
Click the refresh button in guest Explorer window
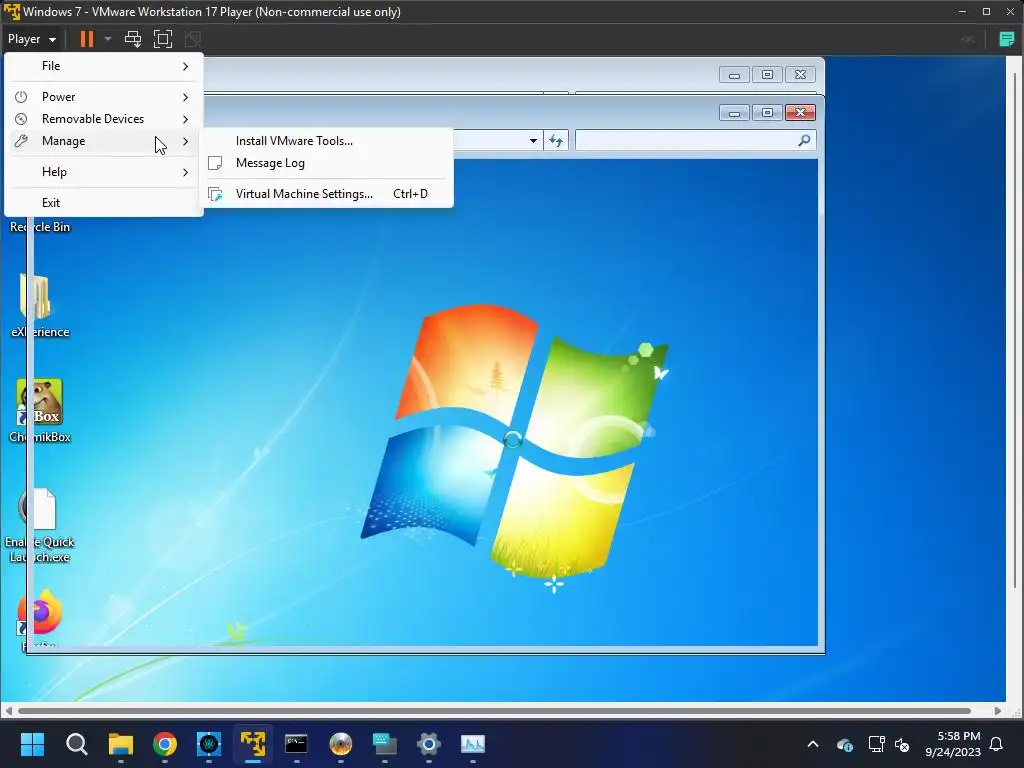click(x=556, y=140)
